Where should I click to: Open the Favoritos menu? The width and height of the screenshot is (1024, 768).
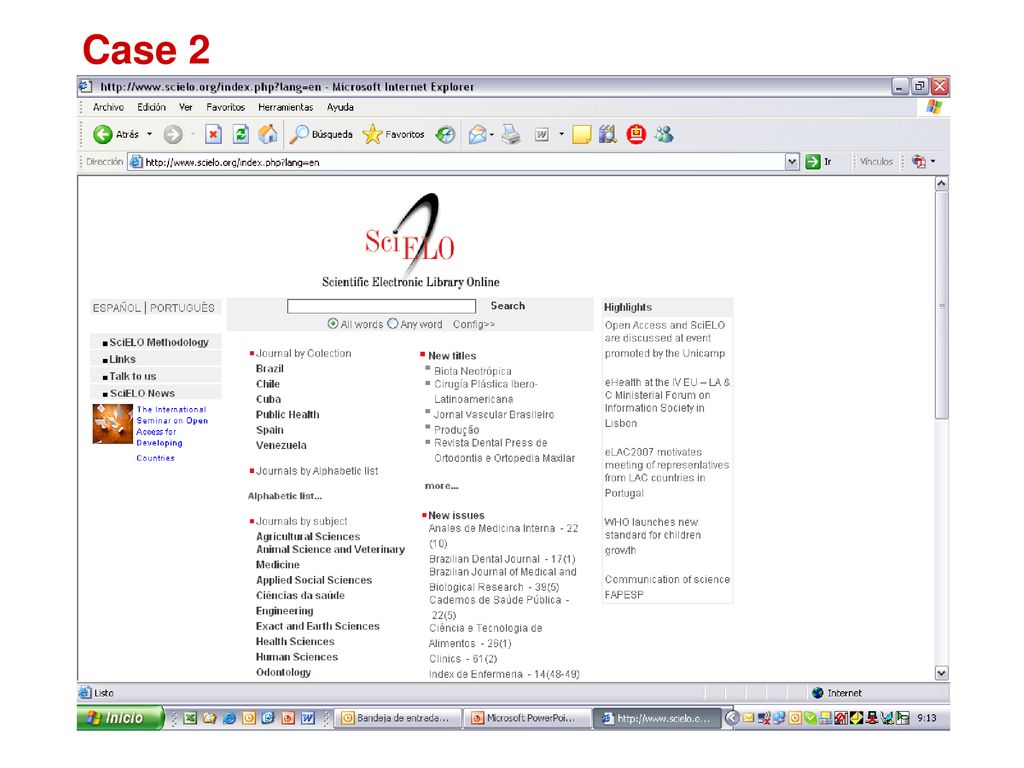[225, 107]
